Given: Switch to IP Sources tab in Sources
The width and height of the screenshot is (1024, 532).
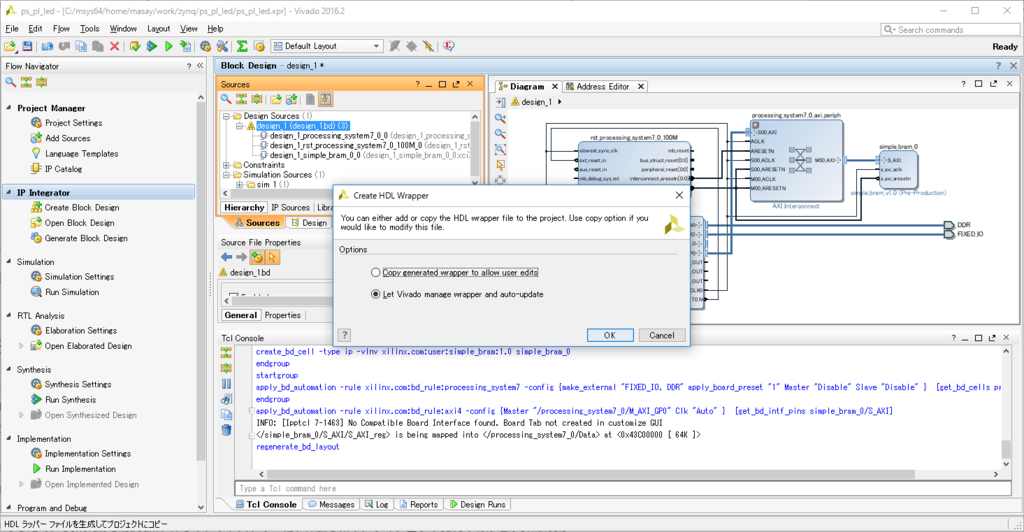Looking at the screenshot, I should (290, 208).
